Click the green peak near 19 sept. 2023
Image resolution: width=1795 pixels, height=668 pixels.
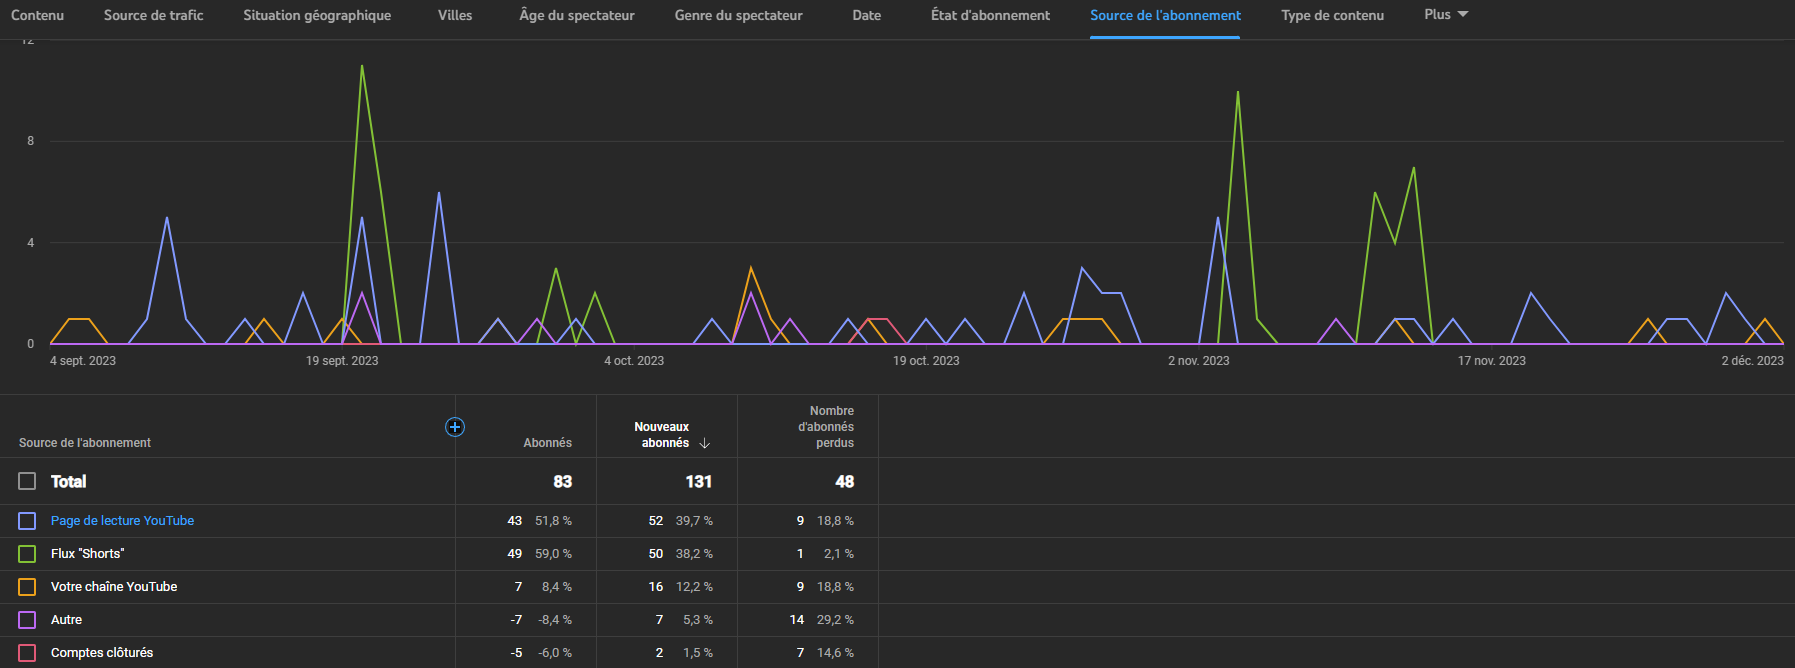pos(361,66)
